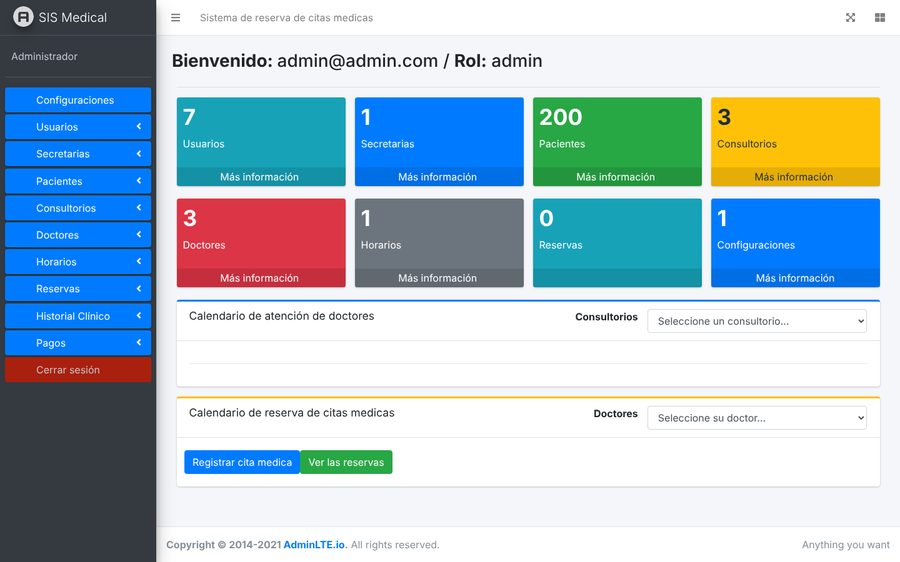Click the Registrar cita medica button
The image size is (900, 562).
(242, 462)
